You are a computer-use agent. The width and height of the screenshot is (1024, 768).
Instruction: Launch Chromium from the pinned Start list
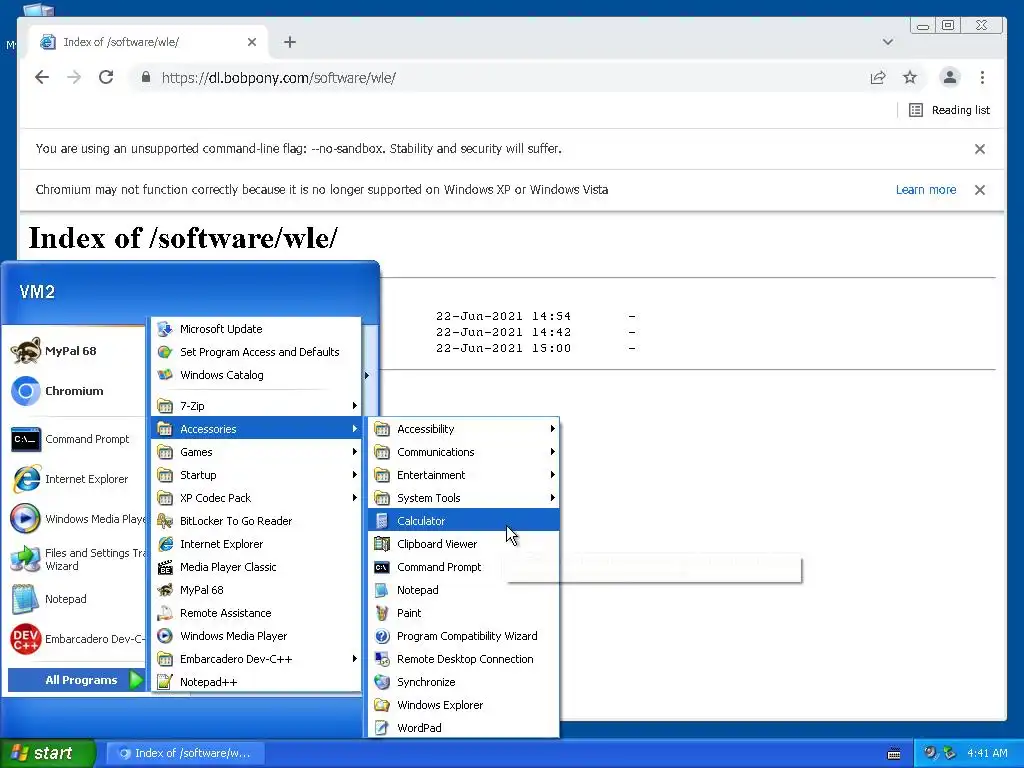(x=74, y=391)
